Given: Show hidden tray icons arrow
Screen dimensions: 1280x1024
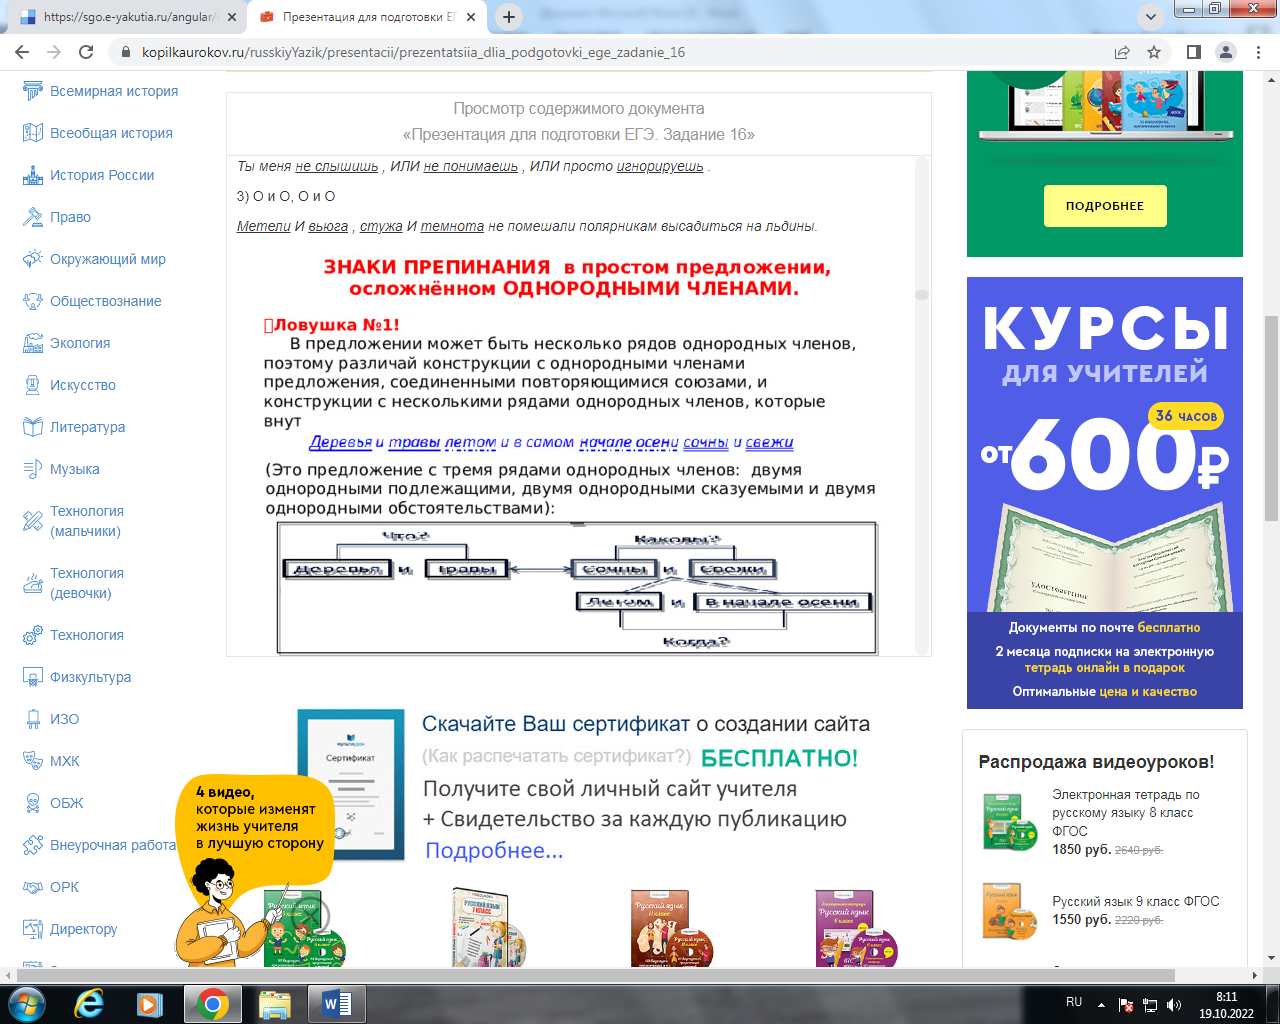Looking at the screenshot, I should [x=1101, y=1005].
